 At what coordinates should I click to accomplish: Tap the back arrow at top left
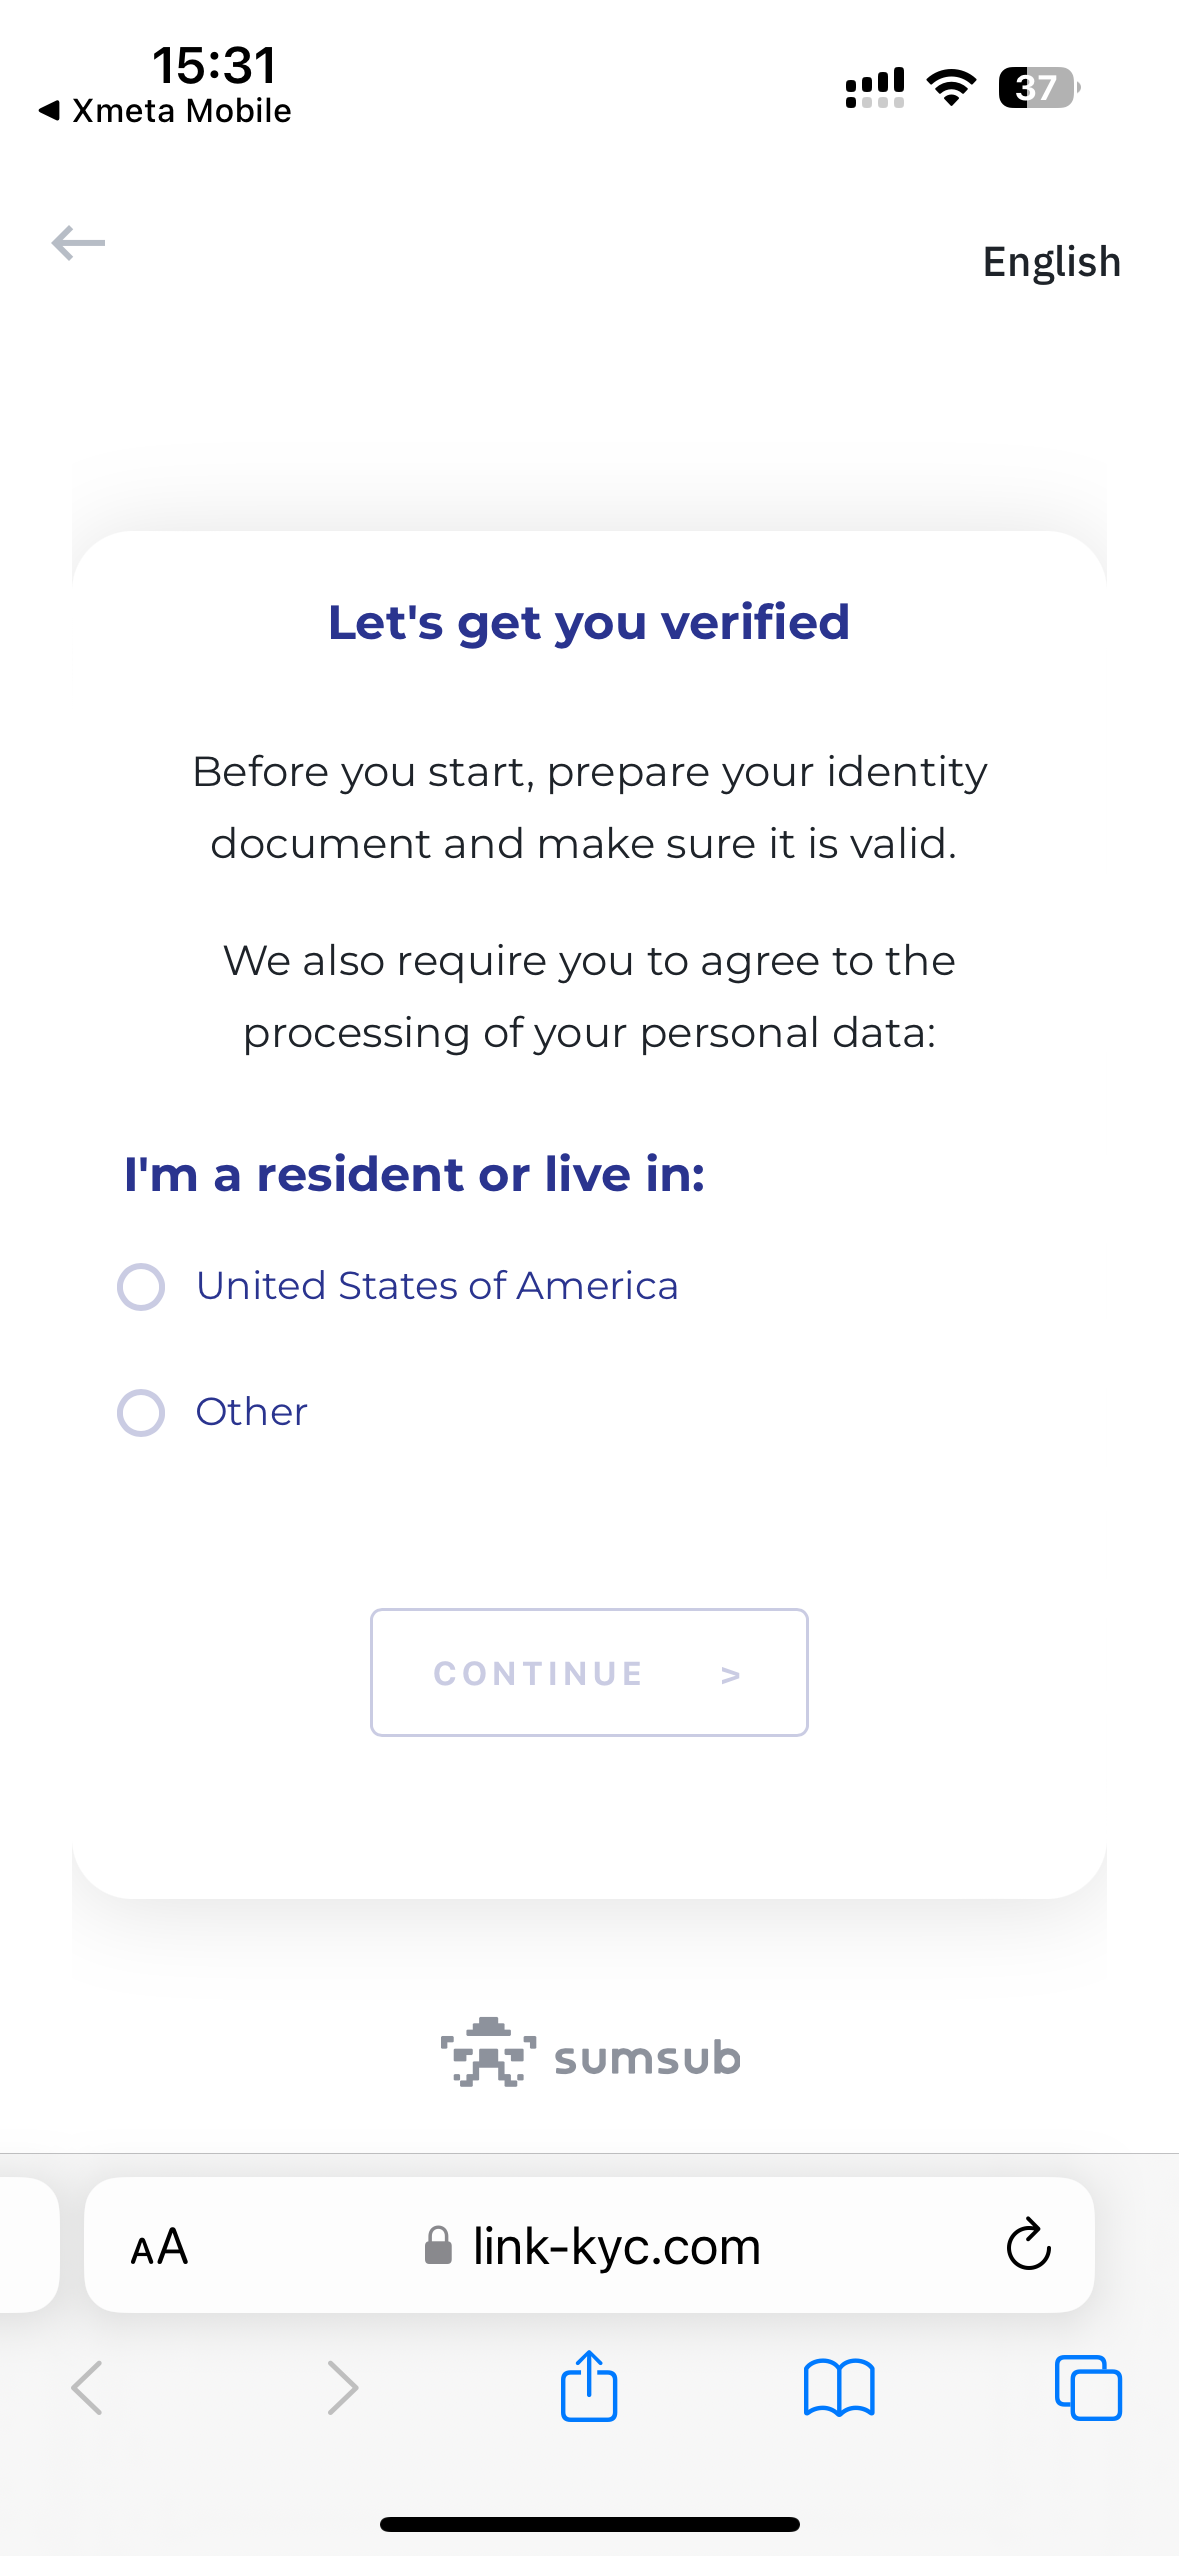point(78,243)
